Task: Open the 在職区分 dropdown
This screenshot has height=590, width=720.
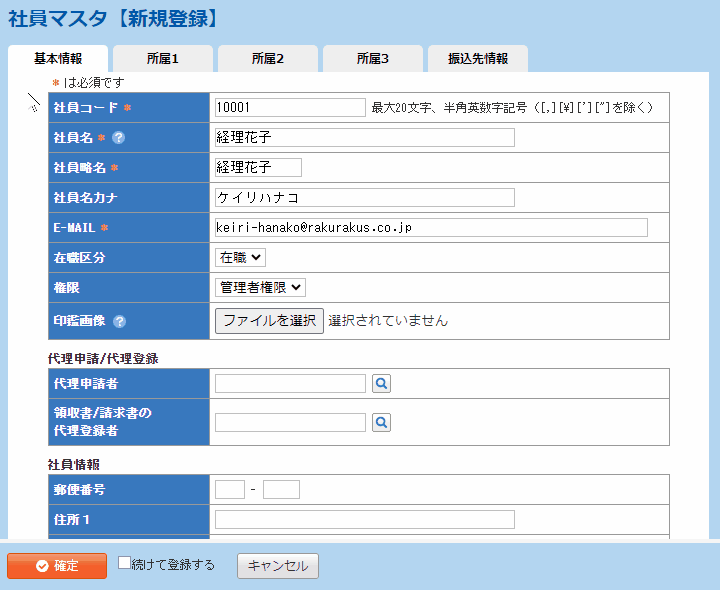Action: pyautogui.click(x=240, y=258)
